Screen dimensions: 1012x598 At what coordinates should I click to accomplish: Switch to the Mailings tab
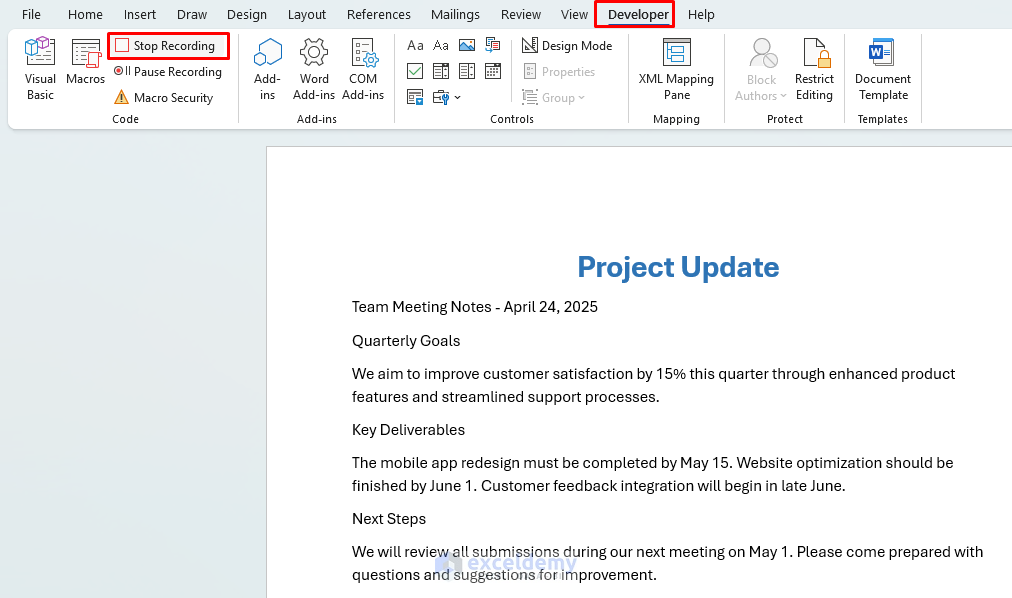[x=455, y=14]
